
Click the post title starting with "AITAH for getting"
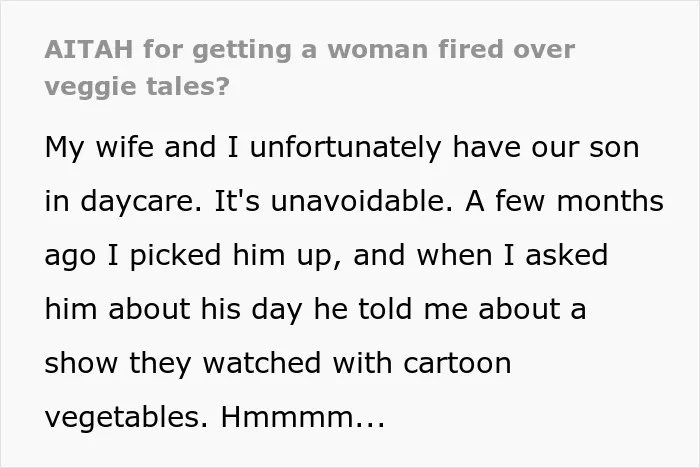coord(309,67)
